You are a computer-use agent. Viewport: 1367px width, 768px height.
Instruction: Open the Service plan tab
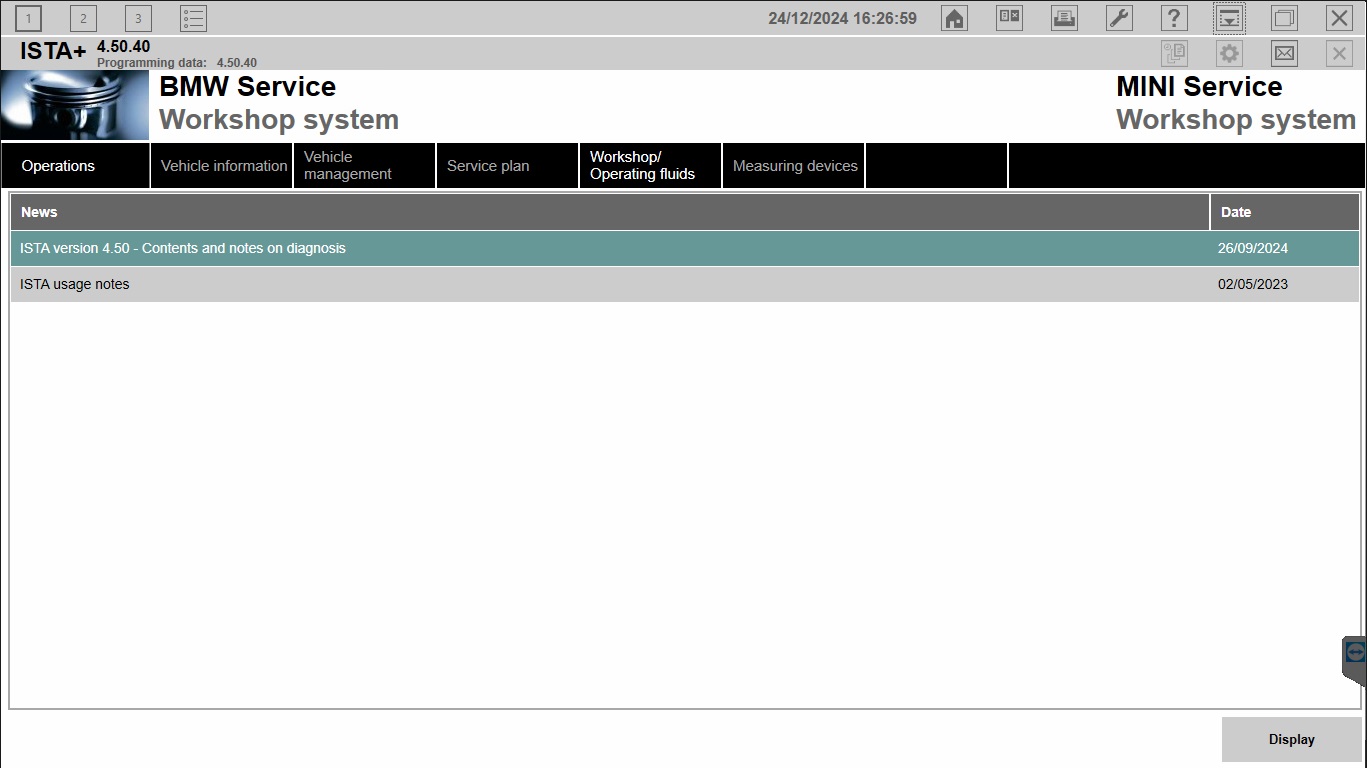[488, 165]
